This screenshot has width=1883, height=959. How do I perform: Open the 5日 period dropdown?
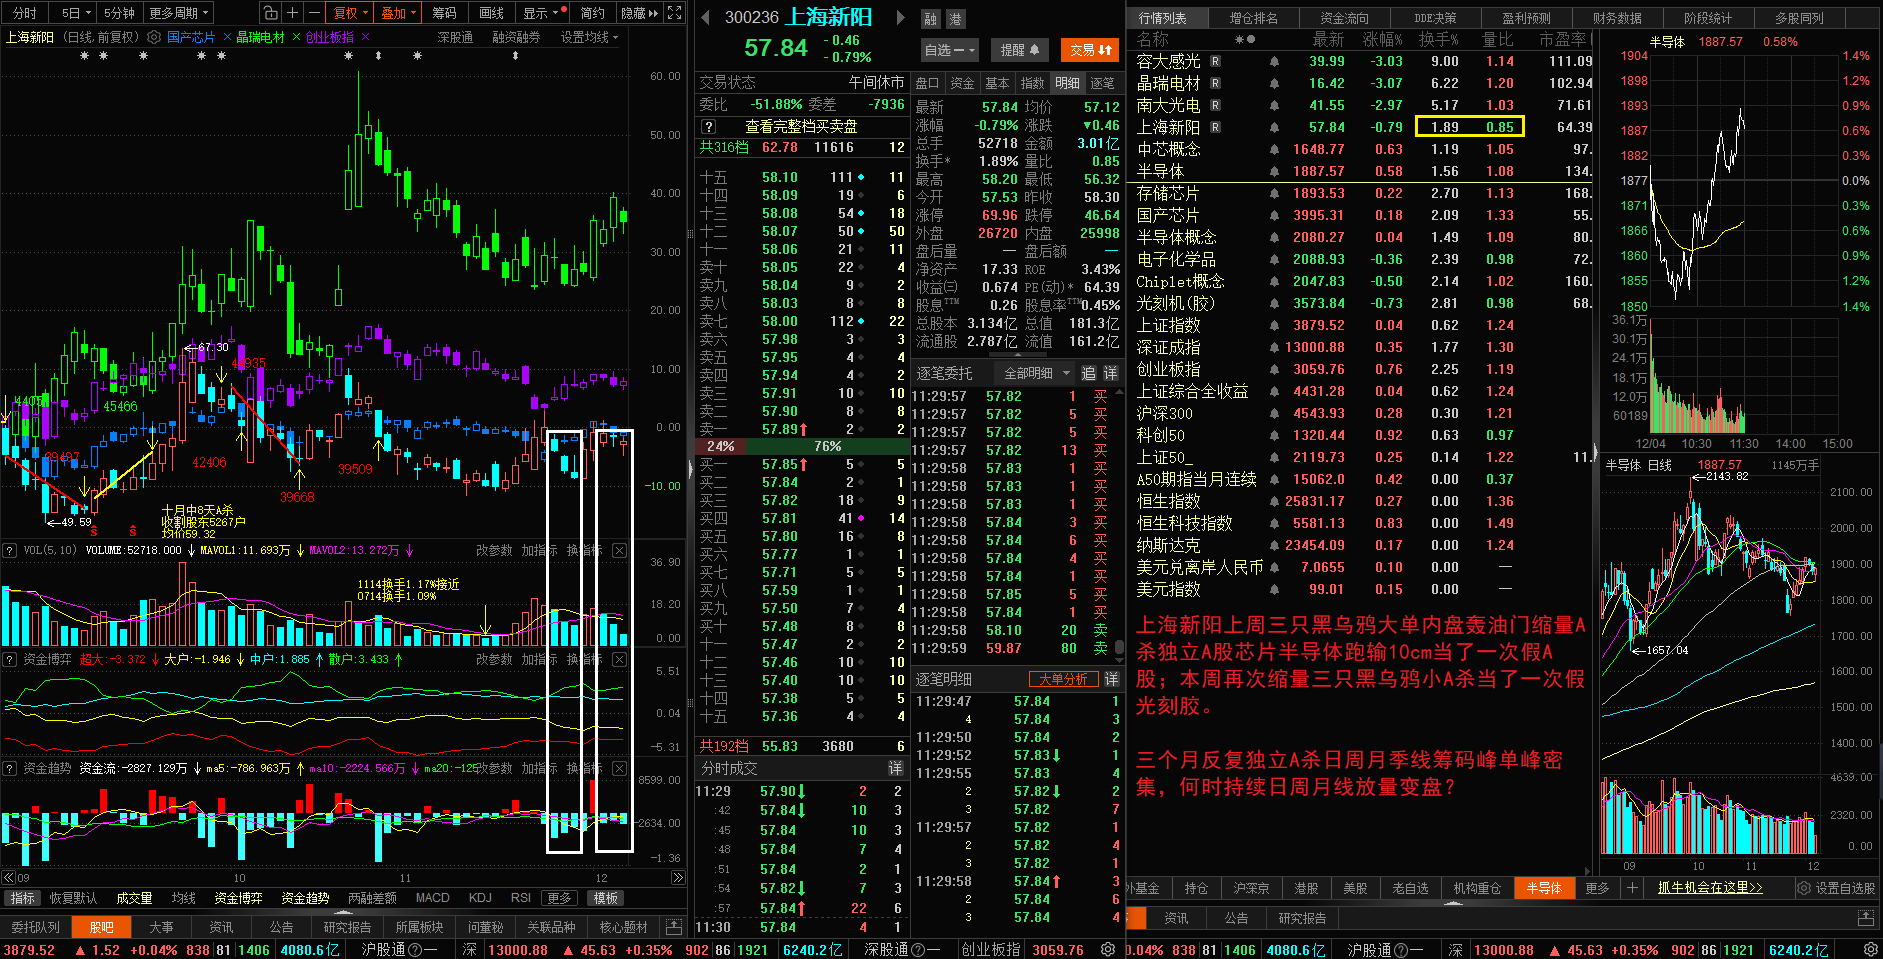point(75,13)
